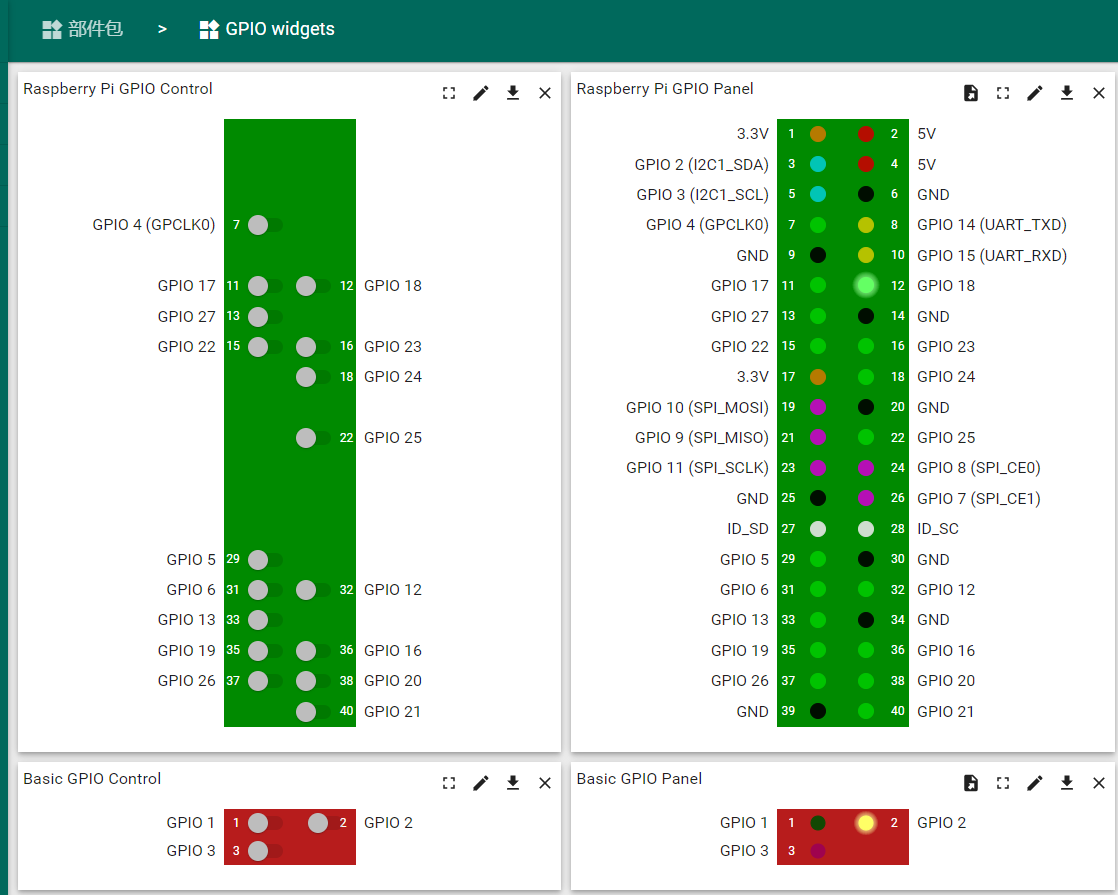The width and height of the screenshot is (1118, 895).
Task: Select the 'GPIO 11 (SPI_SCLK)' label
Action: [x=697, y=468]
